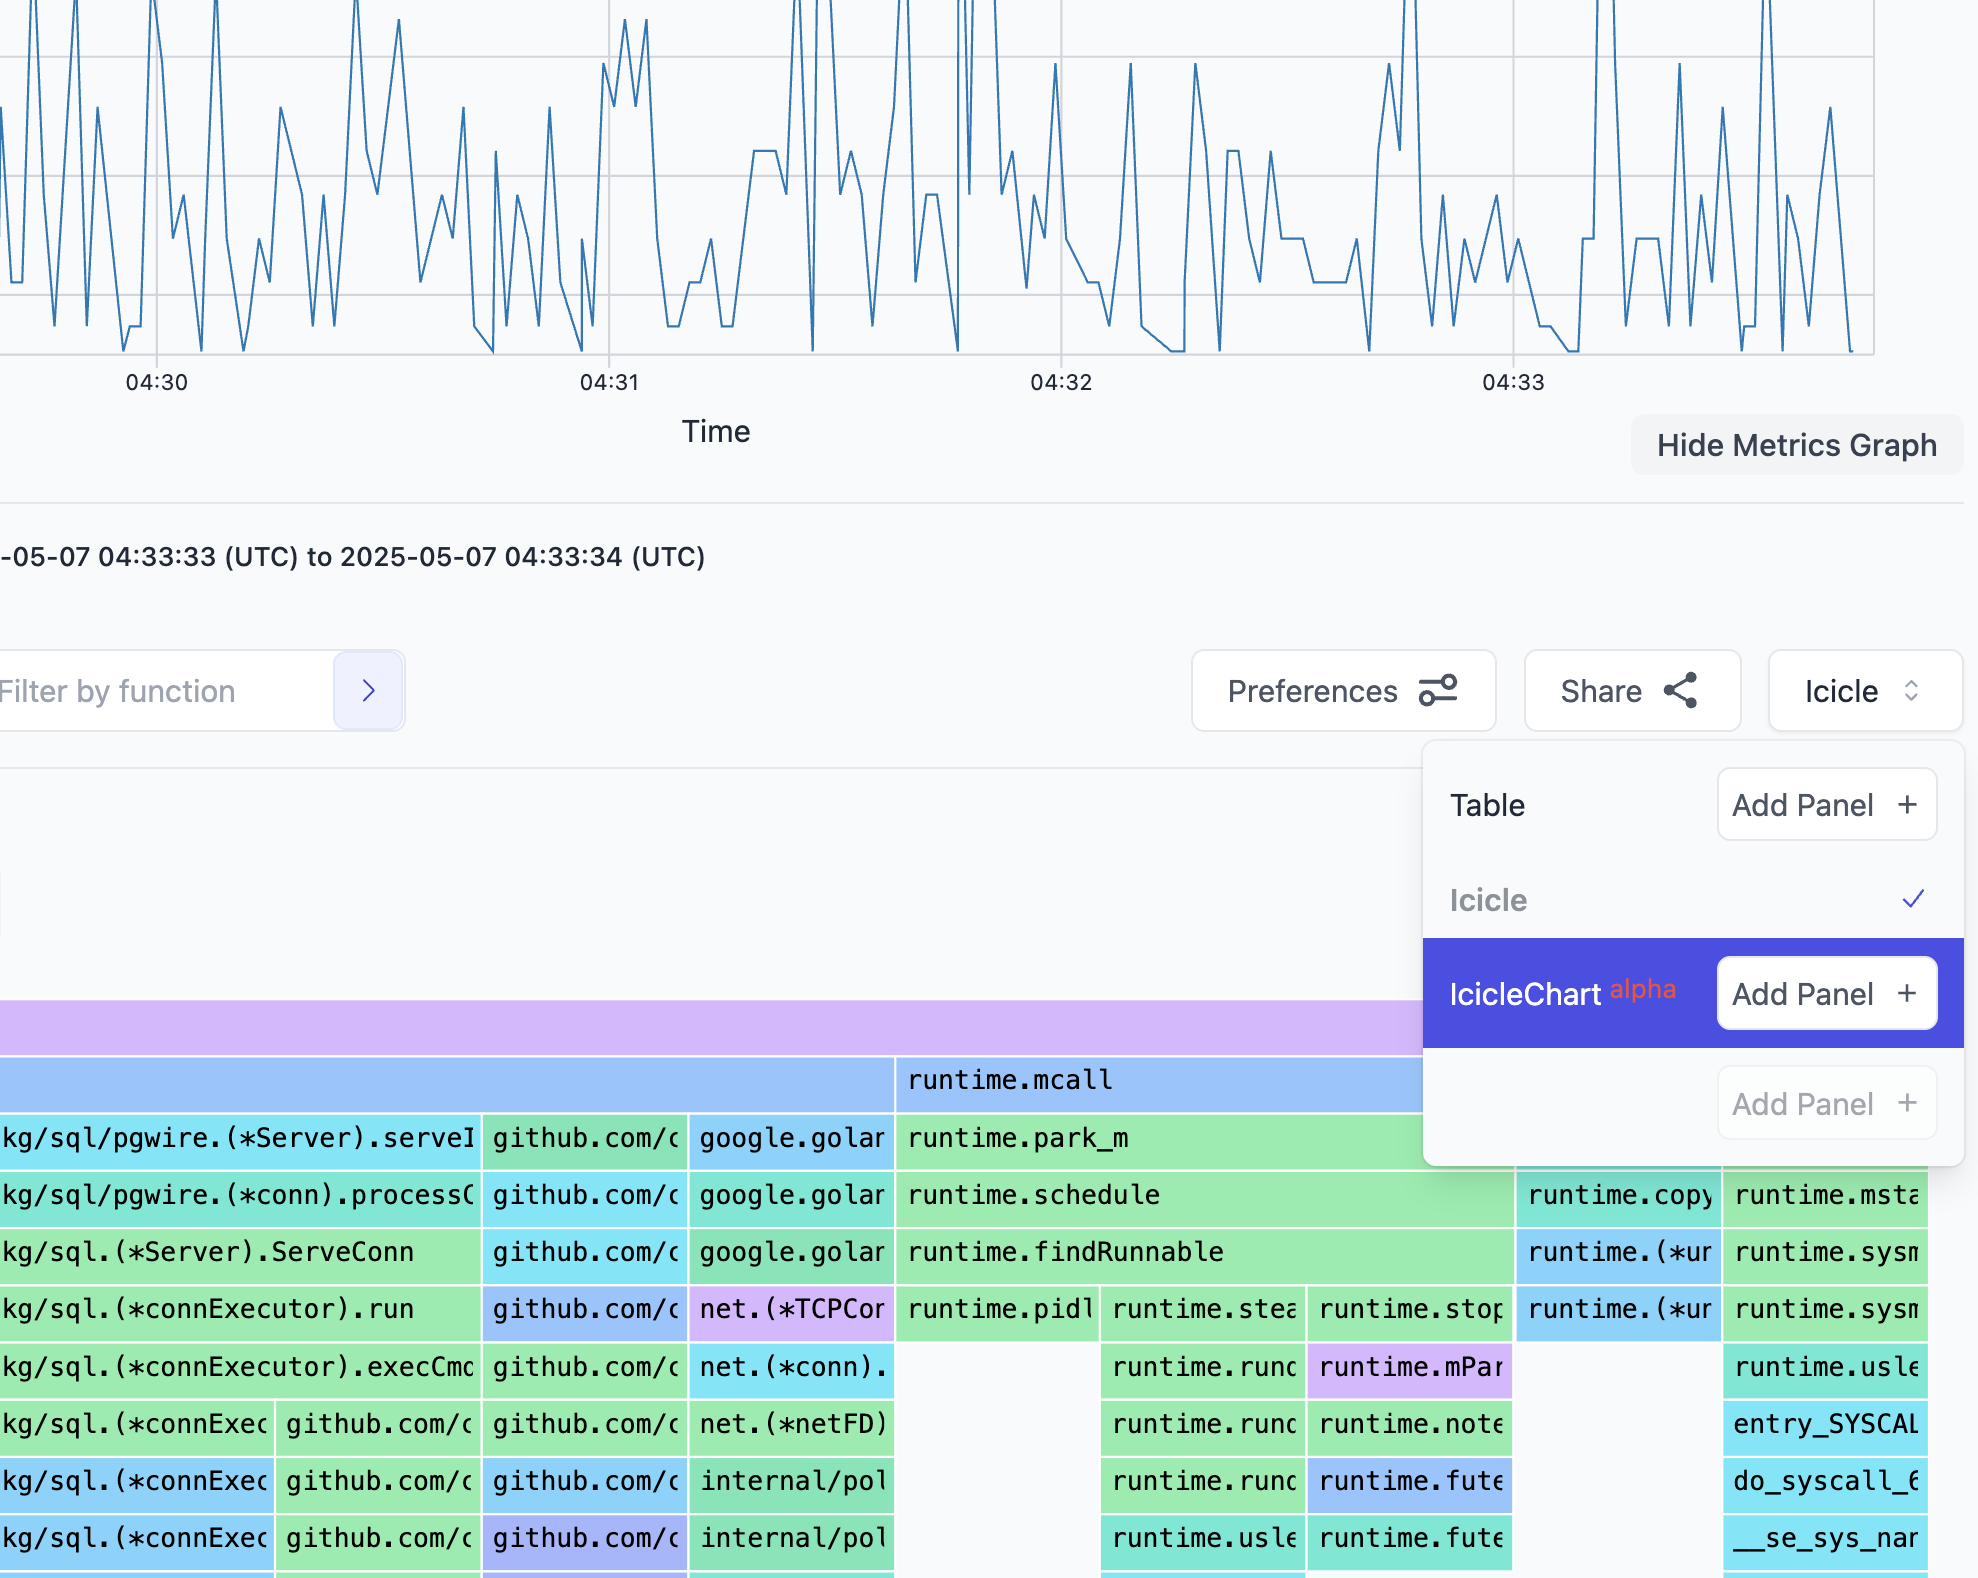Click the plus icon to add a Table panel

(x=1908, y=804)
